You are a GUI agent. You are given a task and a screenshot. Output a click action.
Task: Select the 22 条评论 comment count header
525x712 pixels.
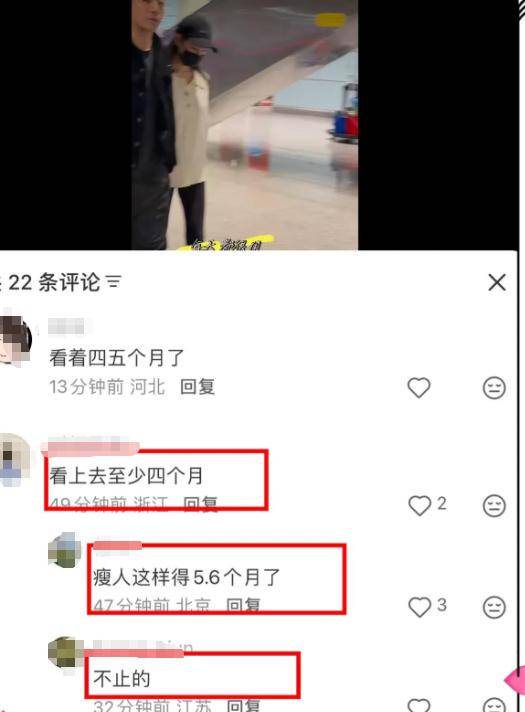tap(54, 282)
